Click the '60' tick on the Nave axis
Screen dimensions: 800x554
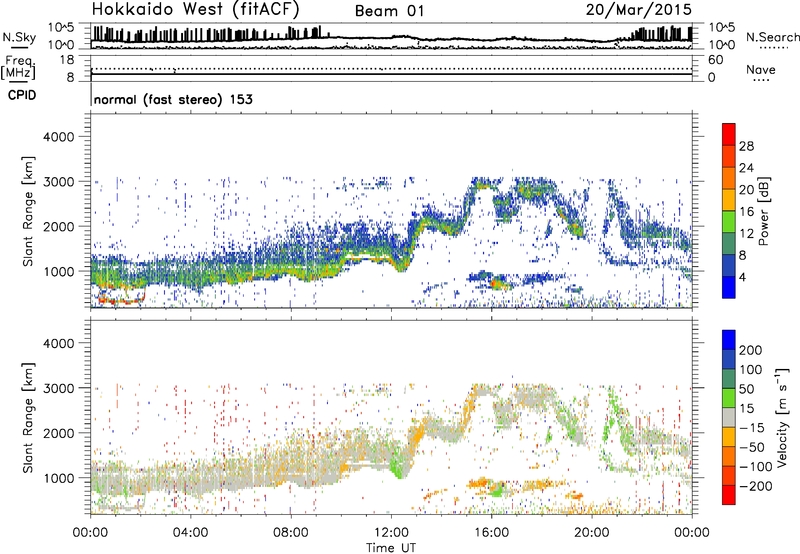click(x=715, y=60)
